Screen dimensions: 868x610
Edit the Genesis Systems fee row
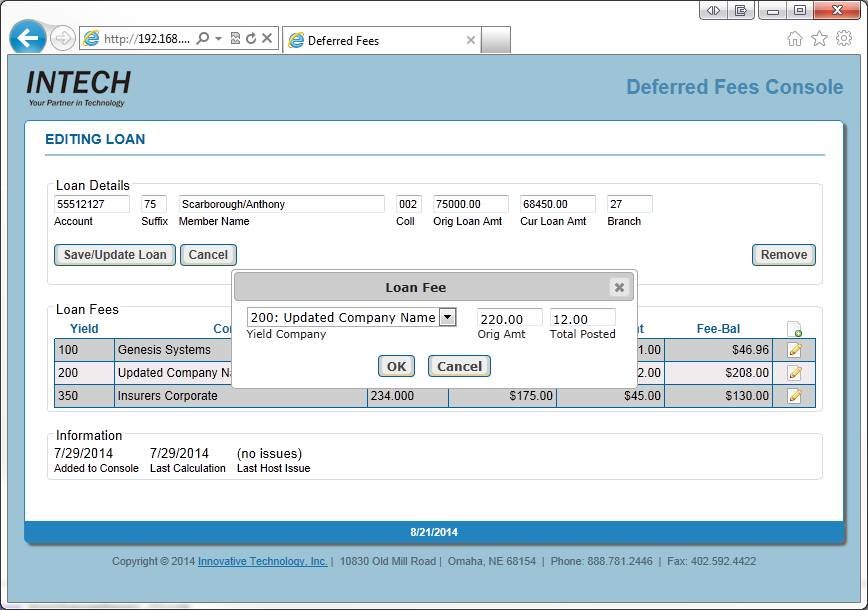[795, 350]
